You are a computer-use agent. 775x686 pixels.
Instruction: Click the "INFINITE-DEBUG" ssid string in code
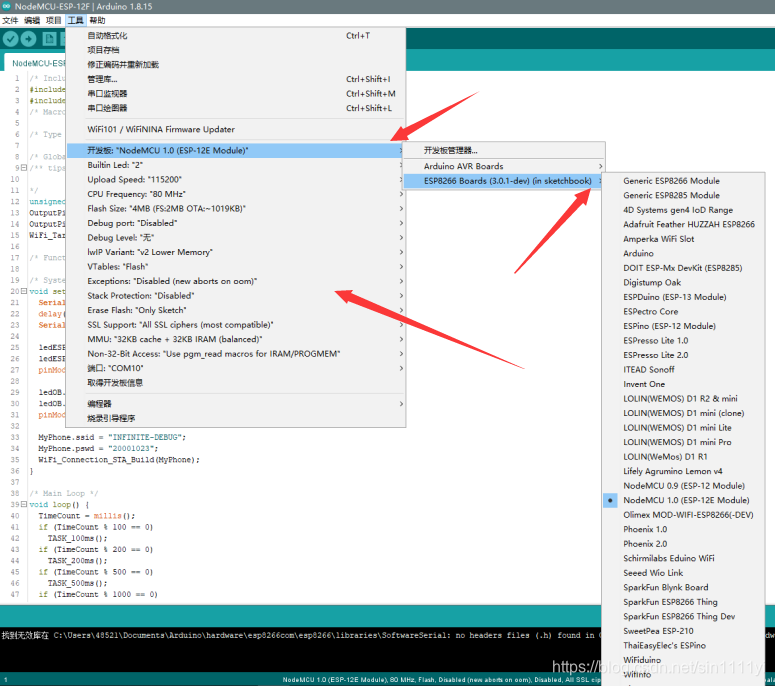point(145,437)
